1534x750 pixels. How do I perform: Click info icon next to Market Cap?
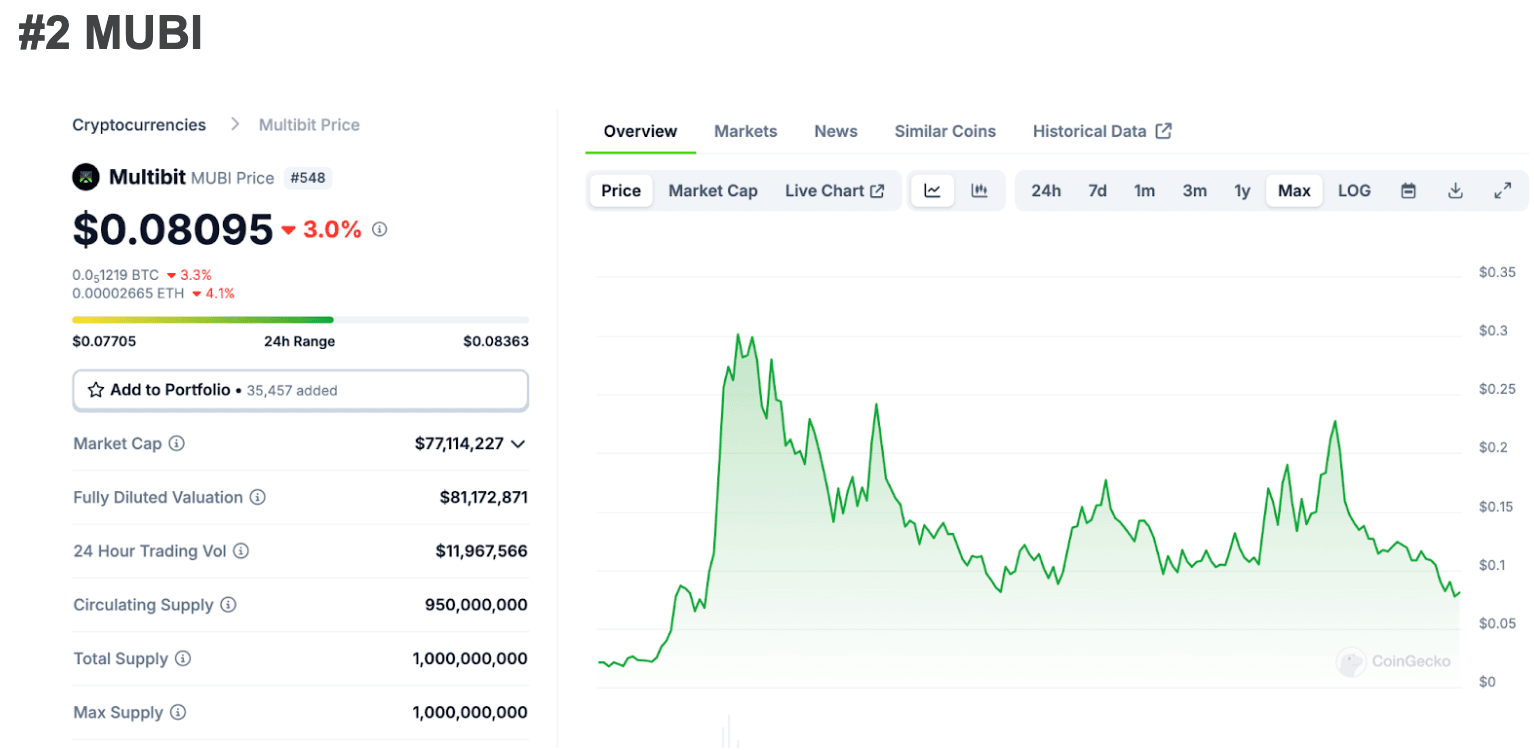coord(177,443)
